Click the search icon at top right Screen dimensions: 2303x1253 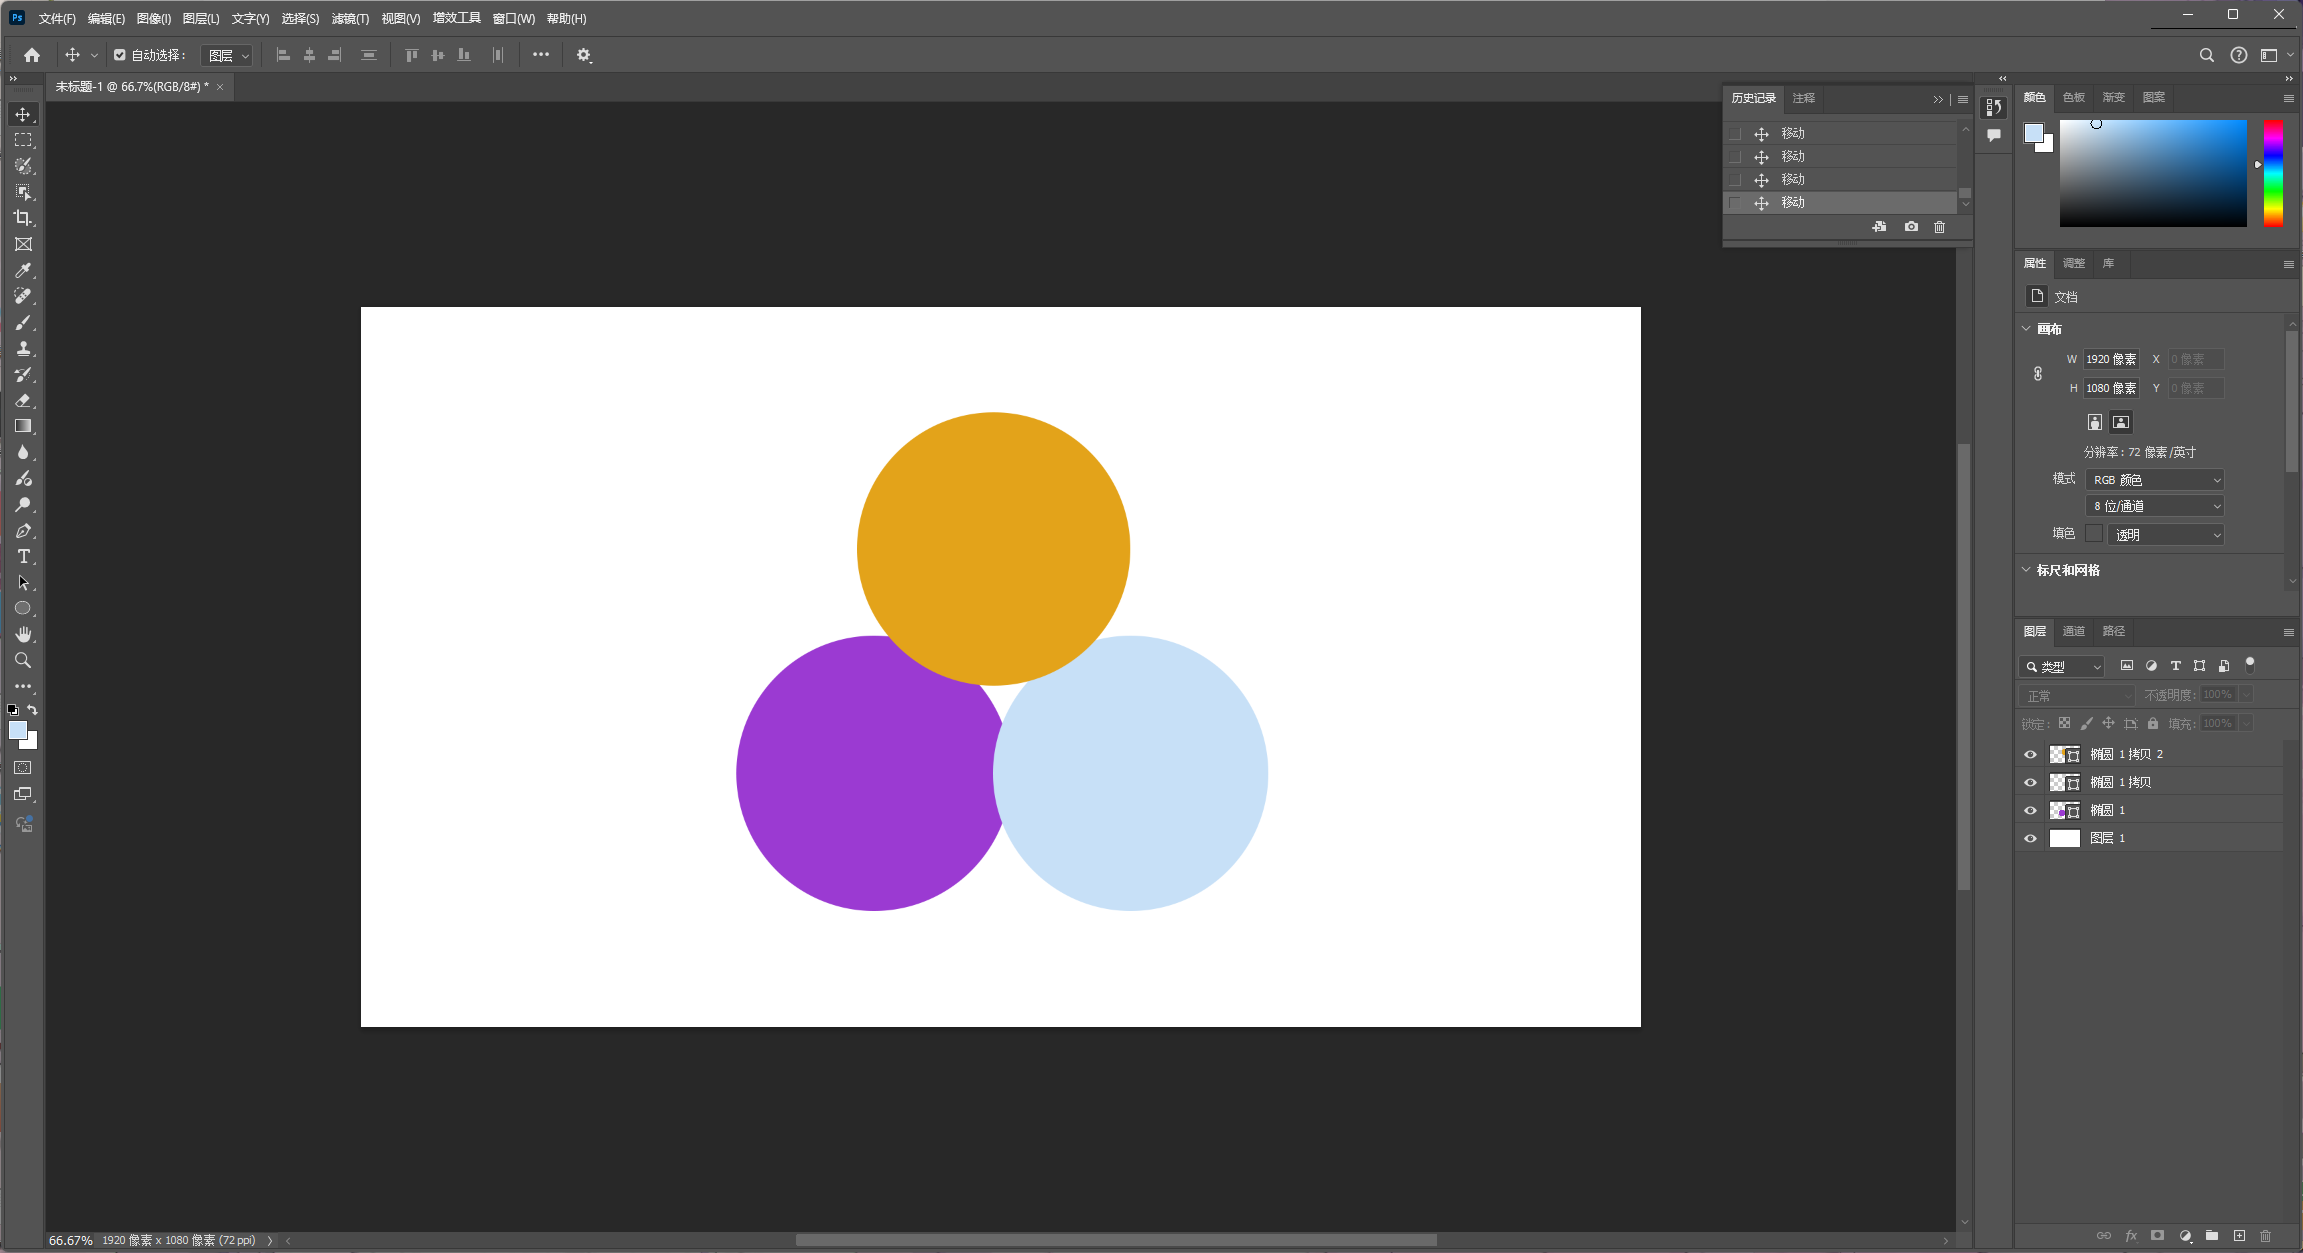pos(2206,55)
